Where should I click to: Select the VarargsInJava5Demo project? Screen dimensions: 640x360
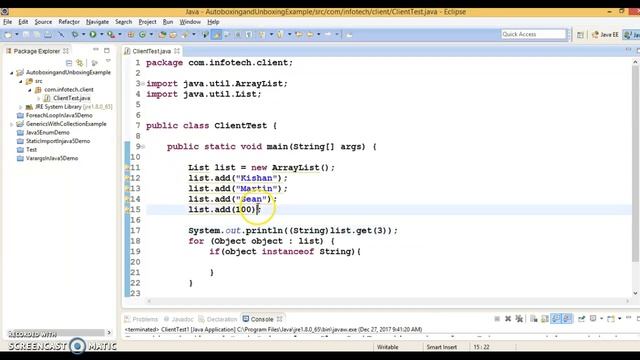(x=52, y=158)
